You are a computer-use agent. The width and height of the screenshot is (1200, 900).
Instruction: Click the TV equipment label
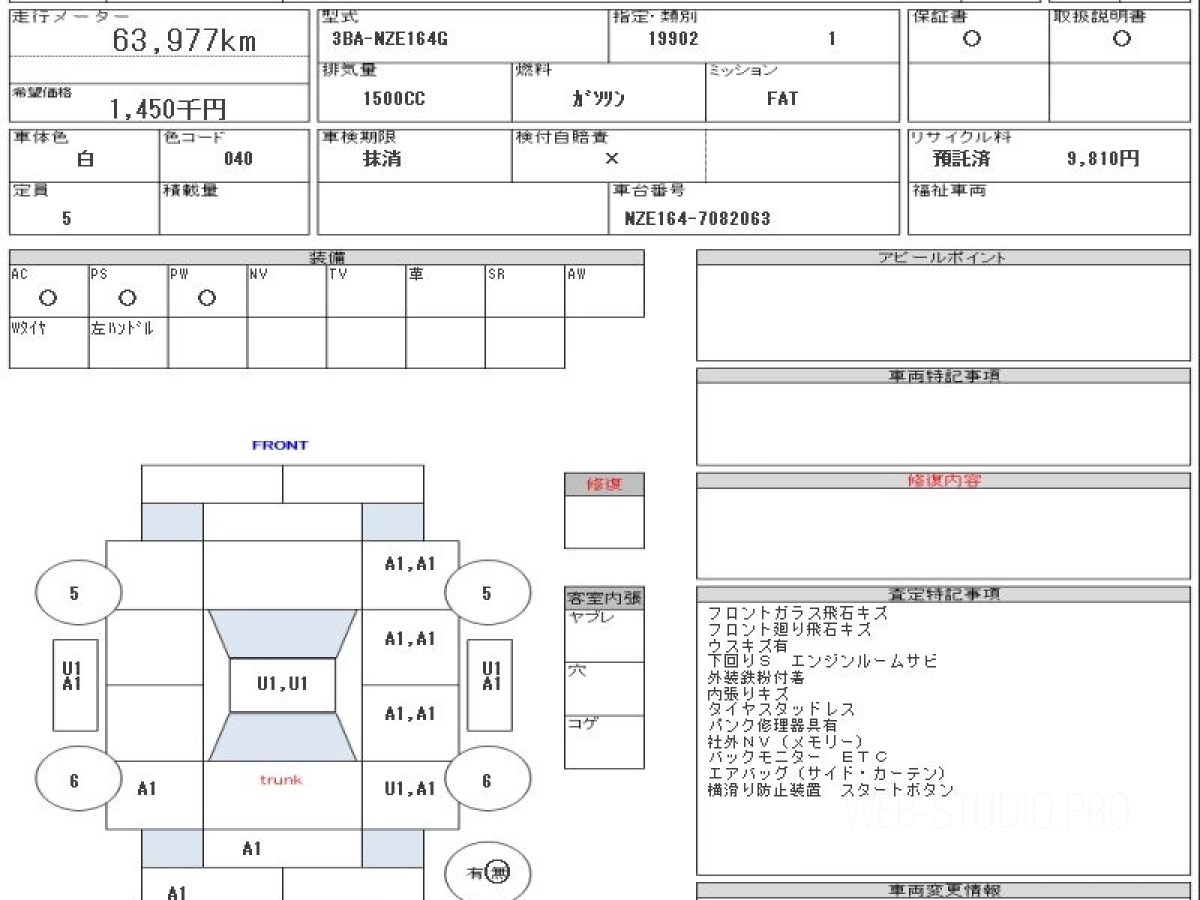click(338, 274)
